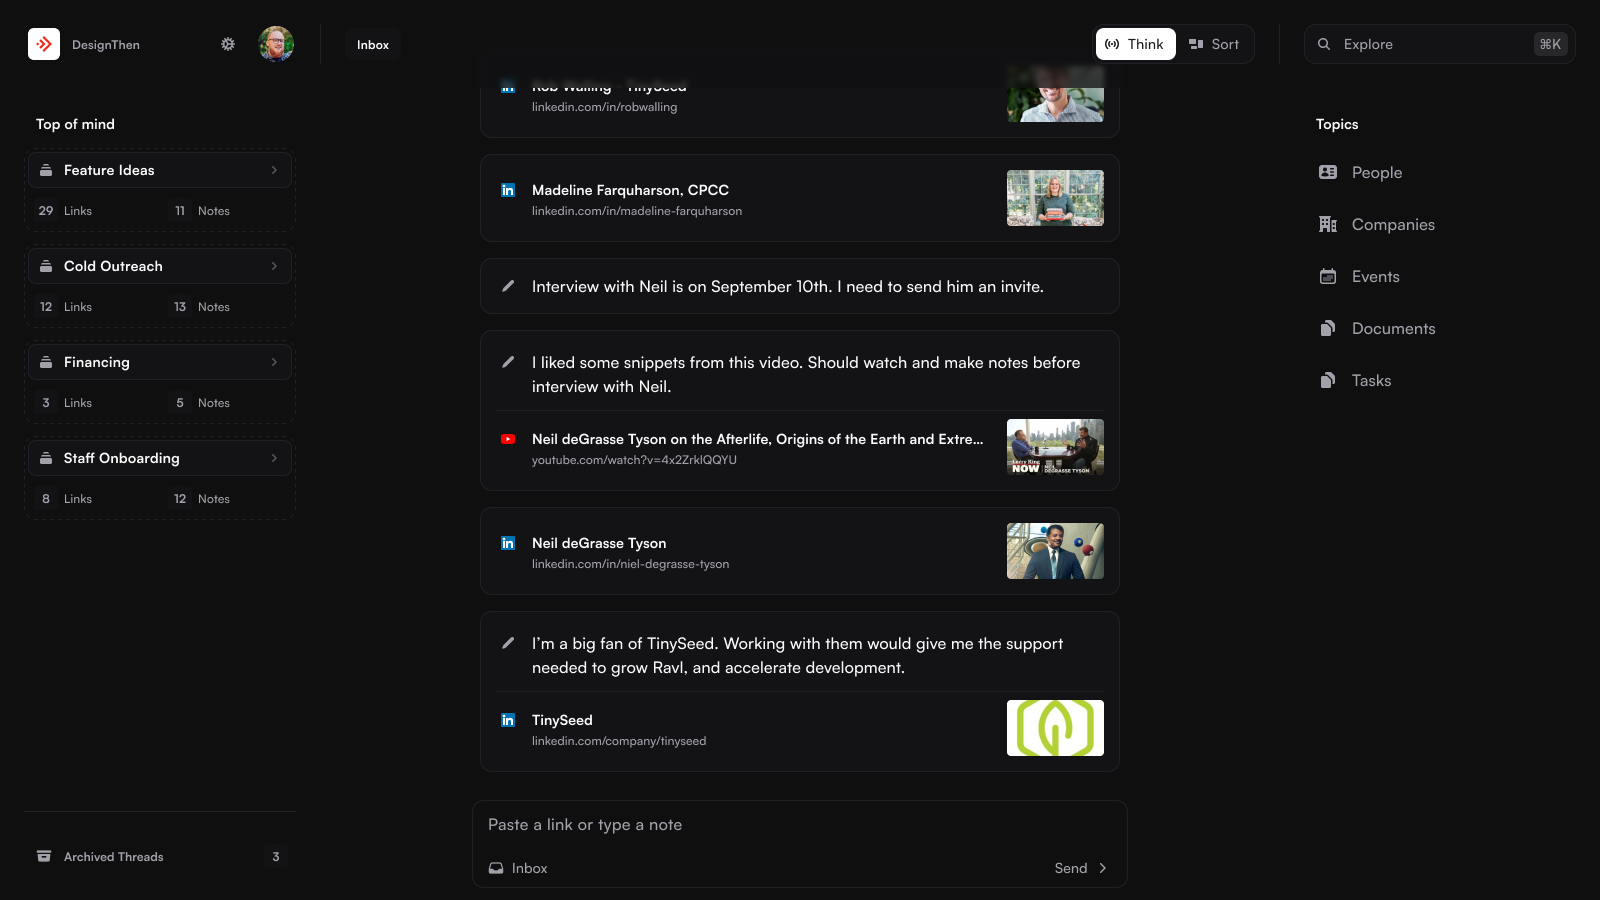Screen dimensions: 1600x900
Task: Click the Cold Outreach stack icon
Action: point(46,266)
